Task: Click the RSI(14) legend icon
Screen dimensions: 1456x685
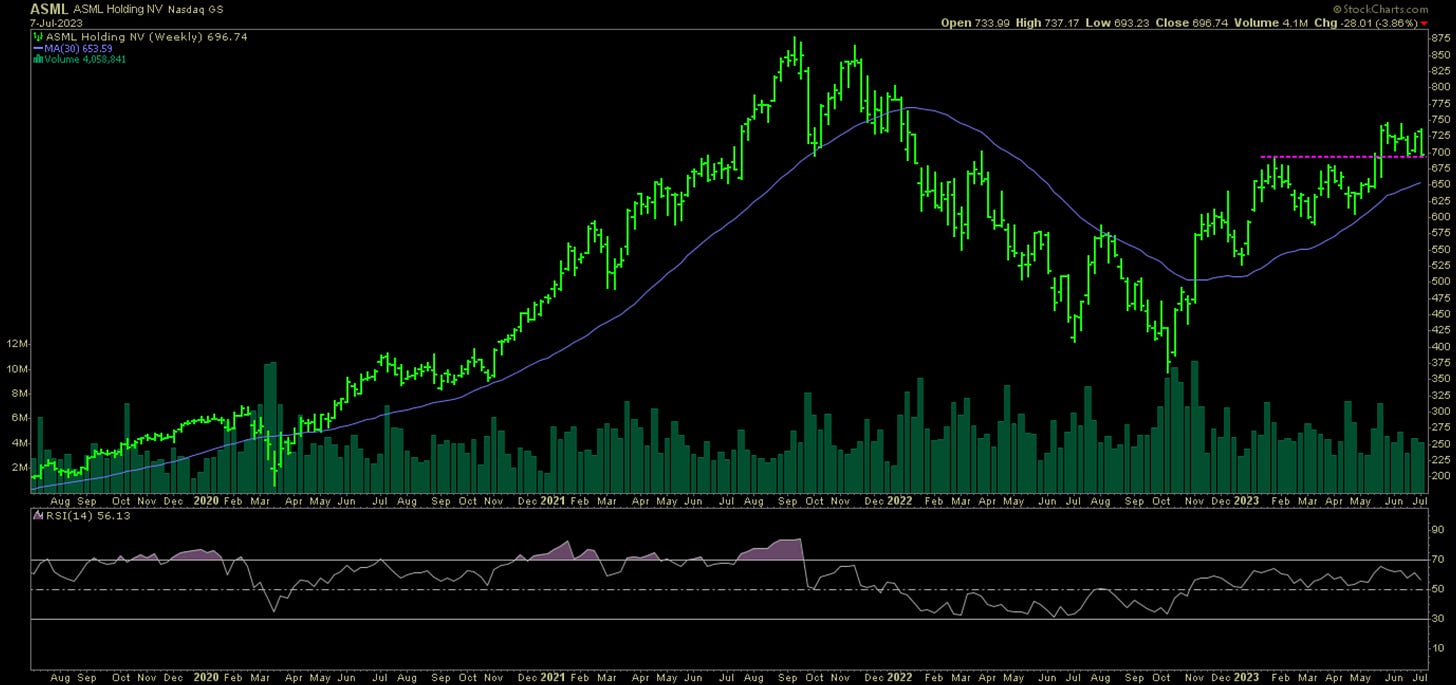Action: (x=37, y=516)
